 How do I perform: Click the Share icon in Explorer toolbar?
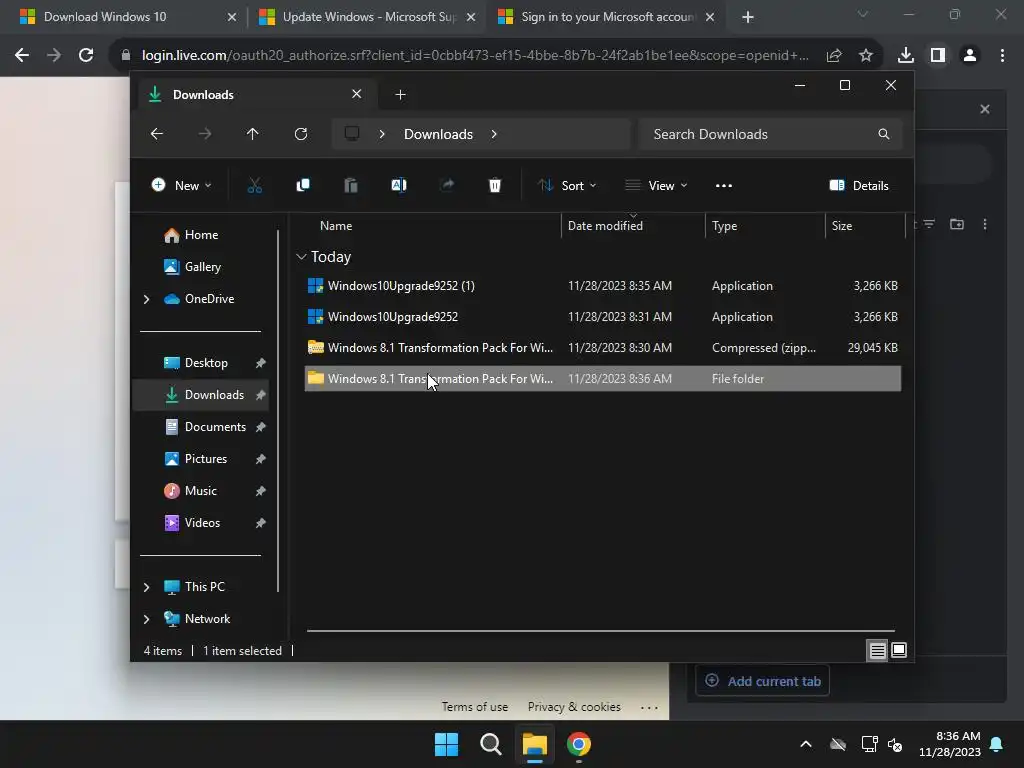pyautogui.click(x=447, y=186)
